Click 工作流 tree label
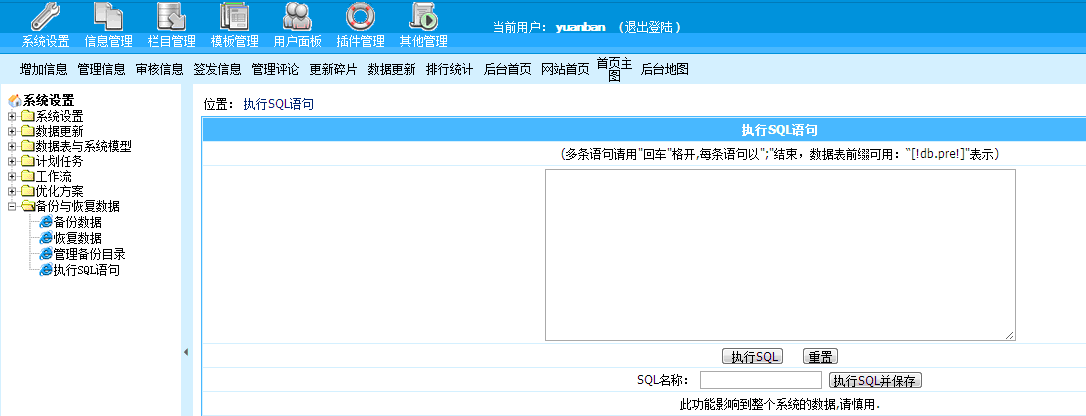Viewport: 1086px width, 416px height. 53,177
